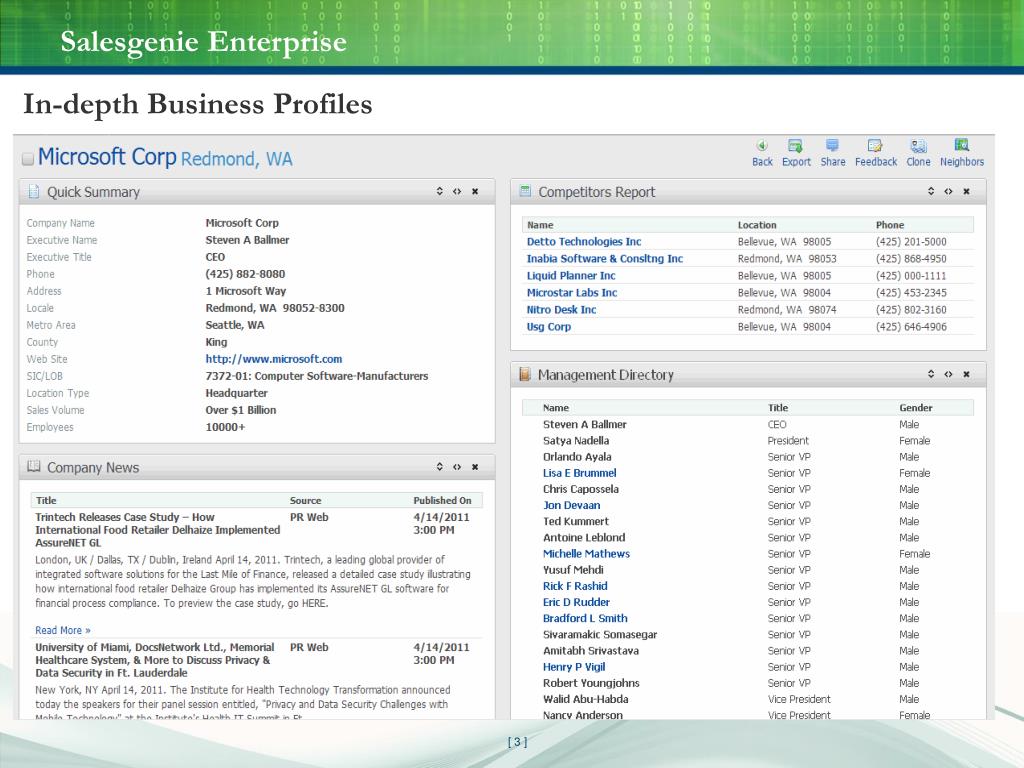
Task: Collapse the Management Directory panel
Action: pyautogui.click(x=931, y=374)
